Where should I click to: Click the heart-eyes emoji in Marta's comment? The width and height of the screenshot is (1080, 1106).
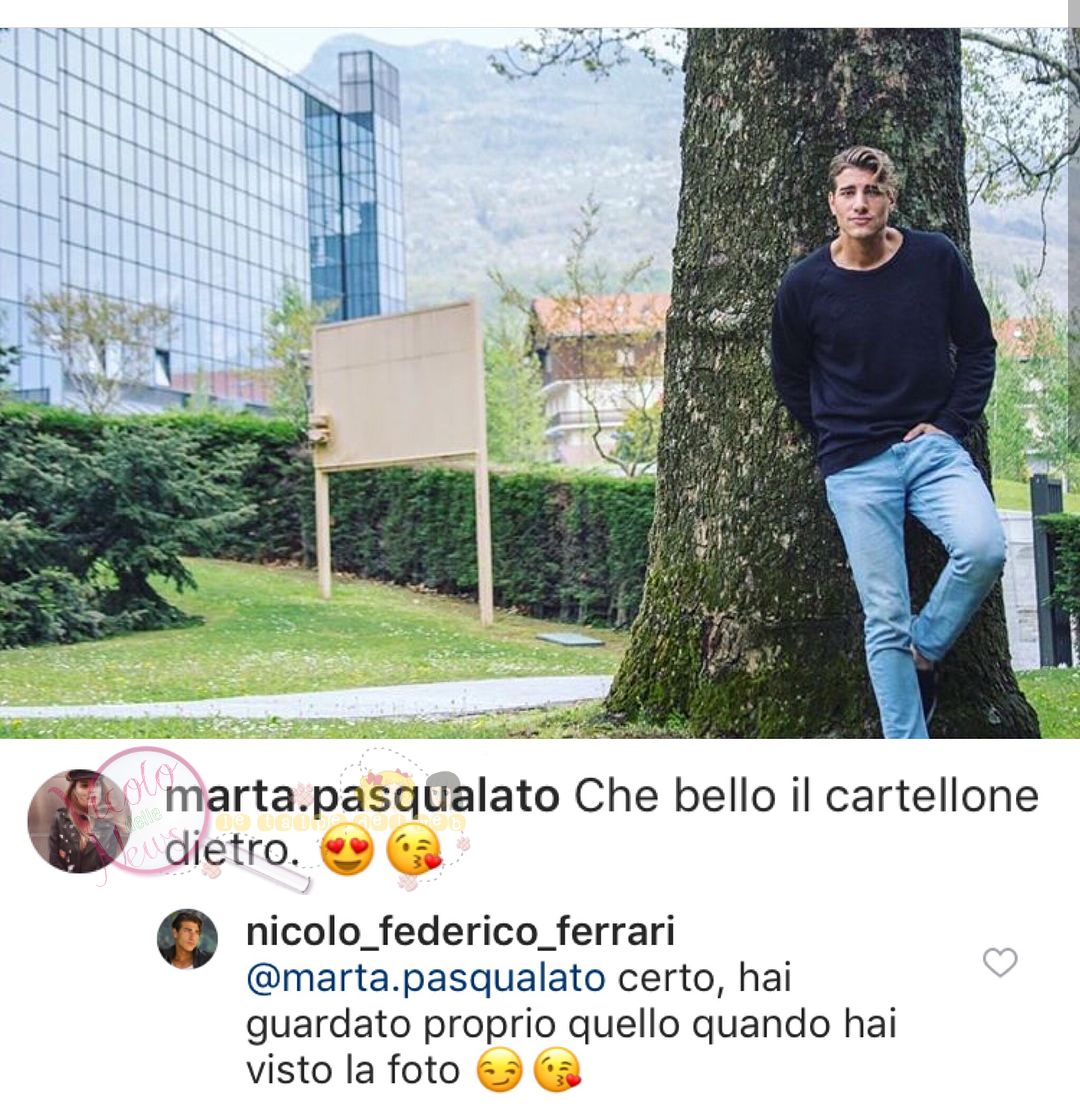(x=347, y=851)
